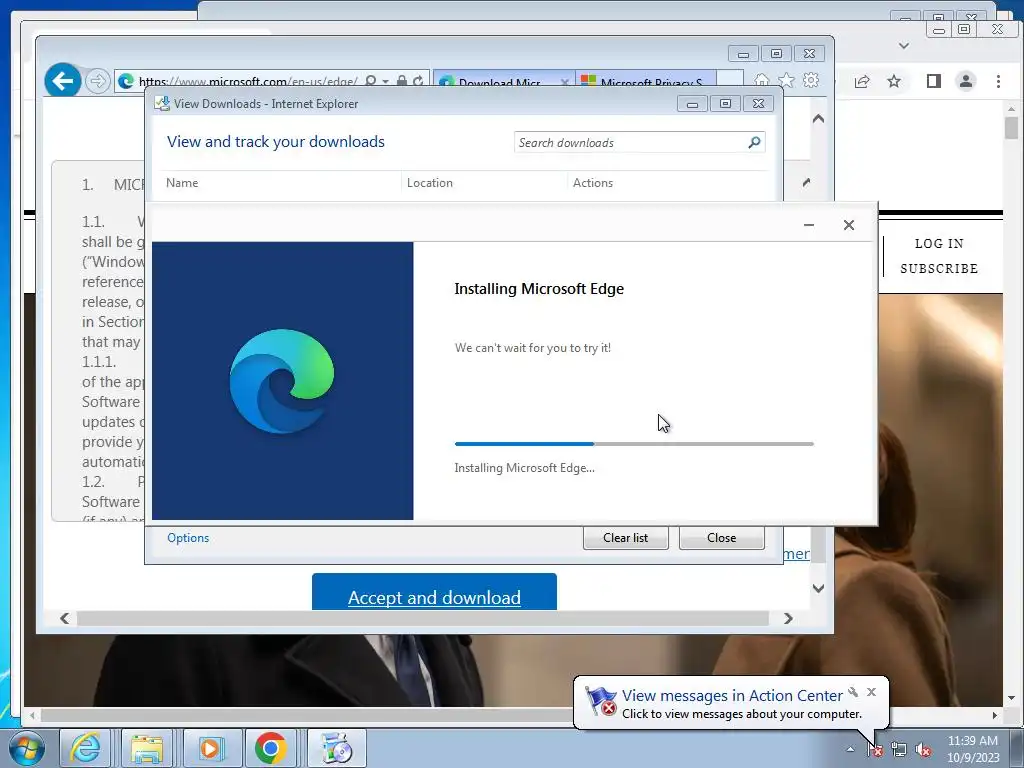Screen dimensions: 1024x768
Task: Click Close button in View Downloads
Action: [x=722, y=537]
